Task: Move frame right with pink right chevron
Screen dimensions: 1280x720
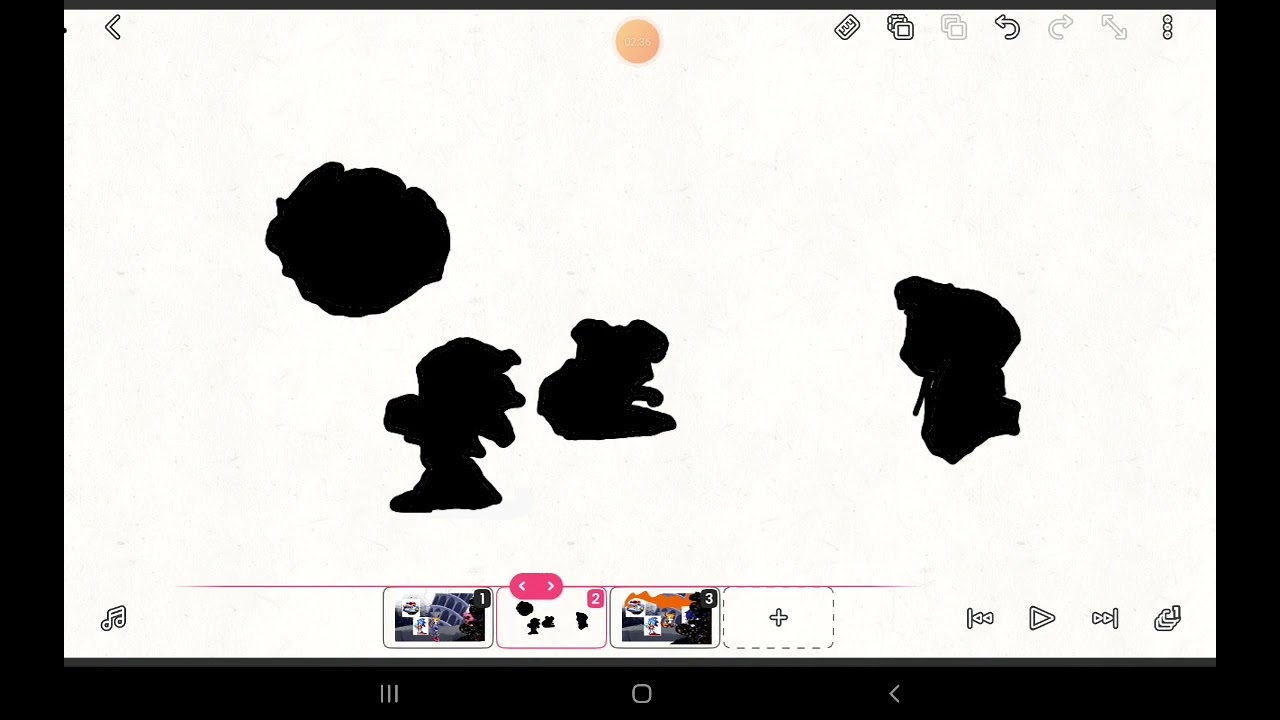Action: pos(550,586)
